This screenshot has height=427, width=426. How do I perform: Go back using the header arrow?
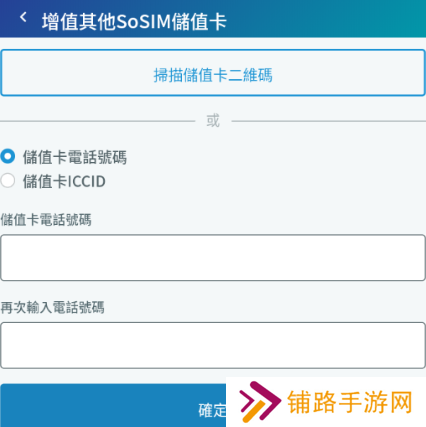point(23,17)
